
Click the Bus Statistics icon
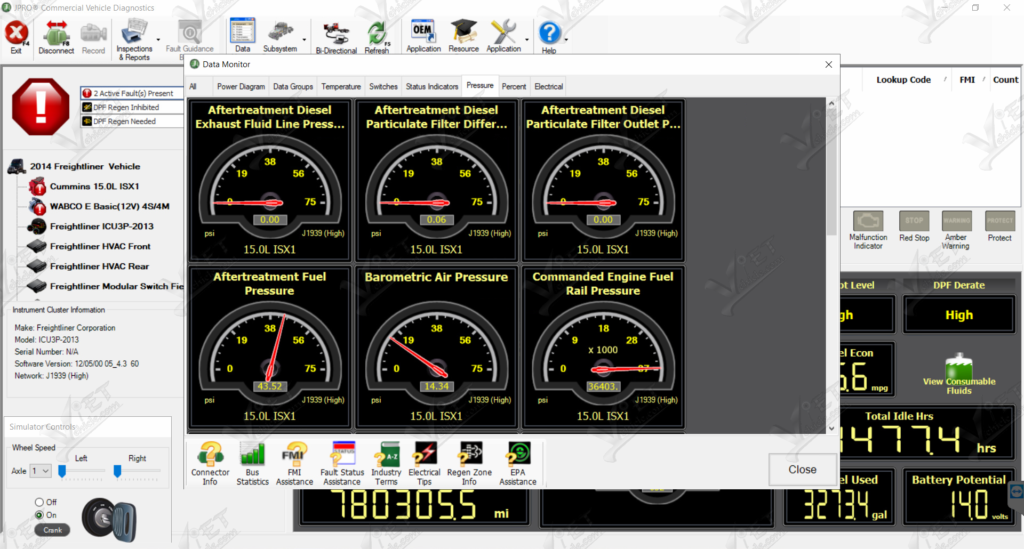pos(253,463)
